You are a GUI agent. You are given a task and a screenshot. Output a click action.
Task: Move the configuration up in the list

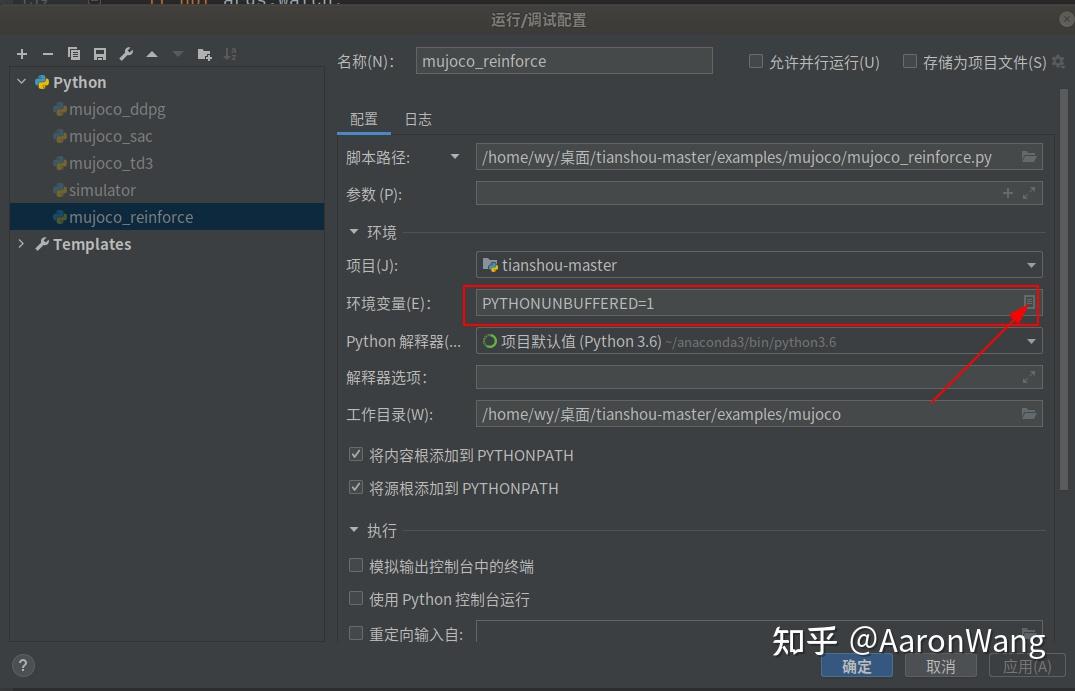point(153,53)
